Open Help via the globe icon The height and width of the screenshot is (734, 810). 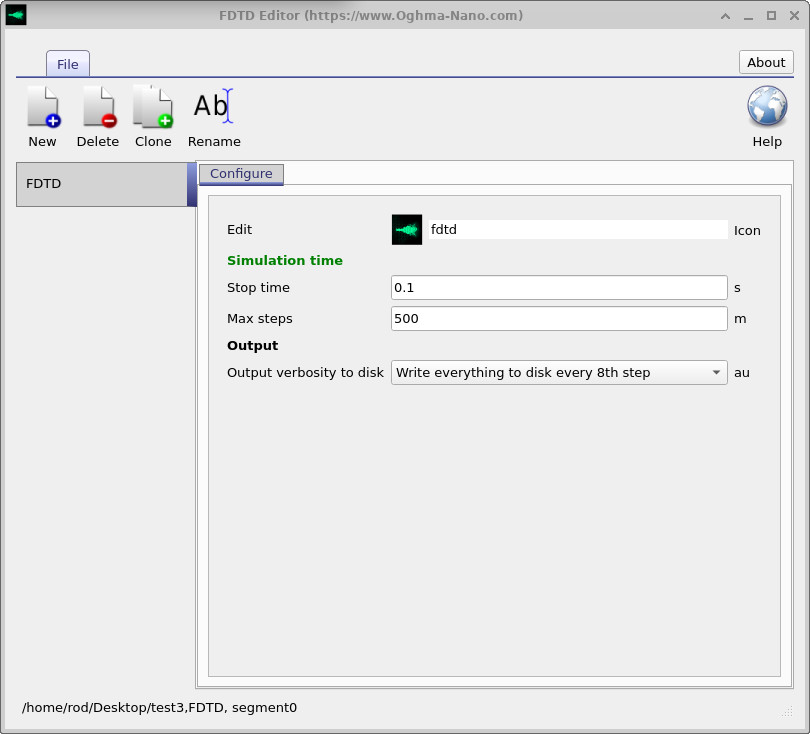click(x=766, y=104)
